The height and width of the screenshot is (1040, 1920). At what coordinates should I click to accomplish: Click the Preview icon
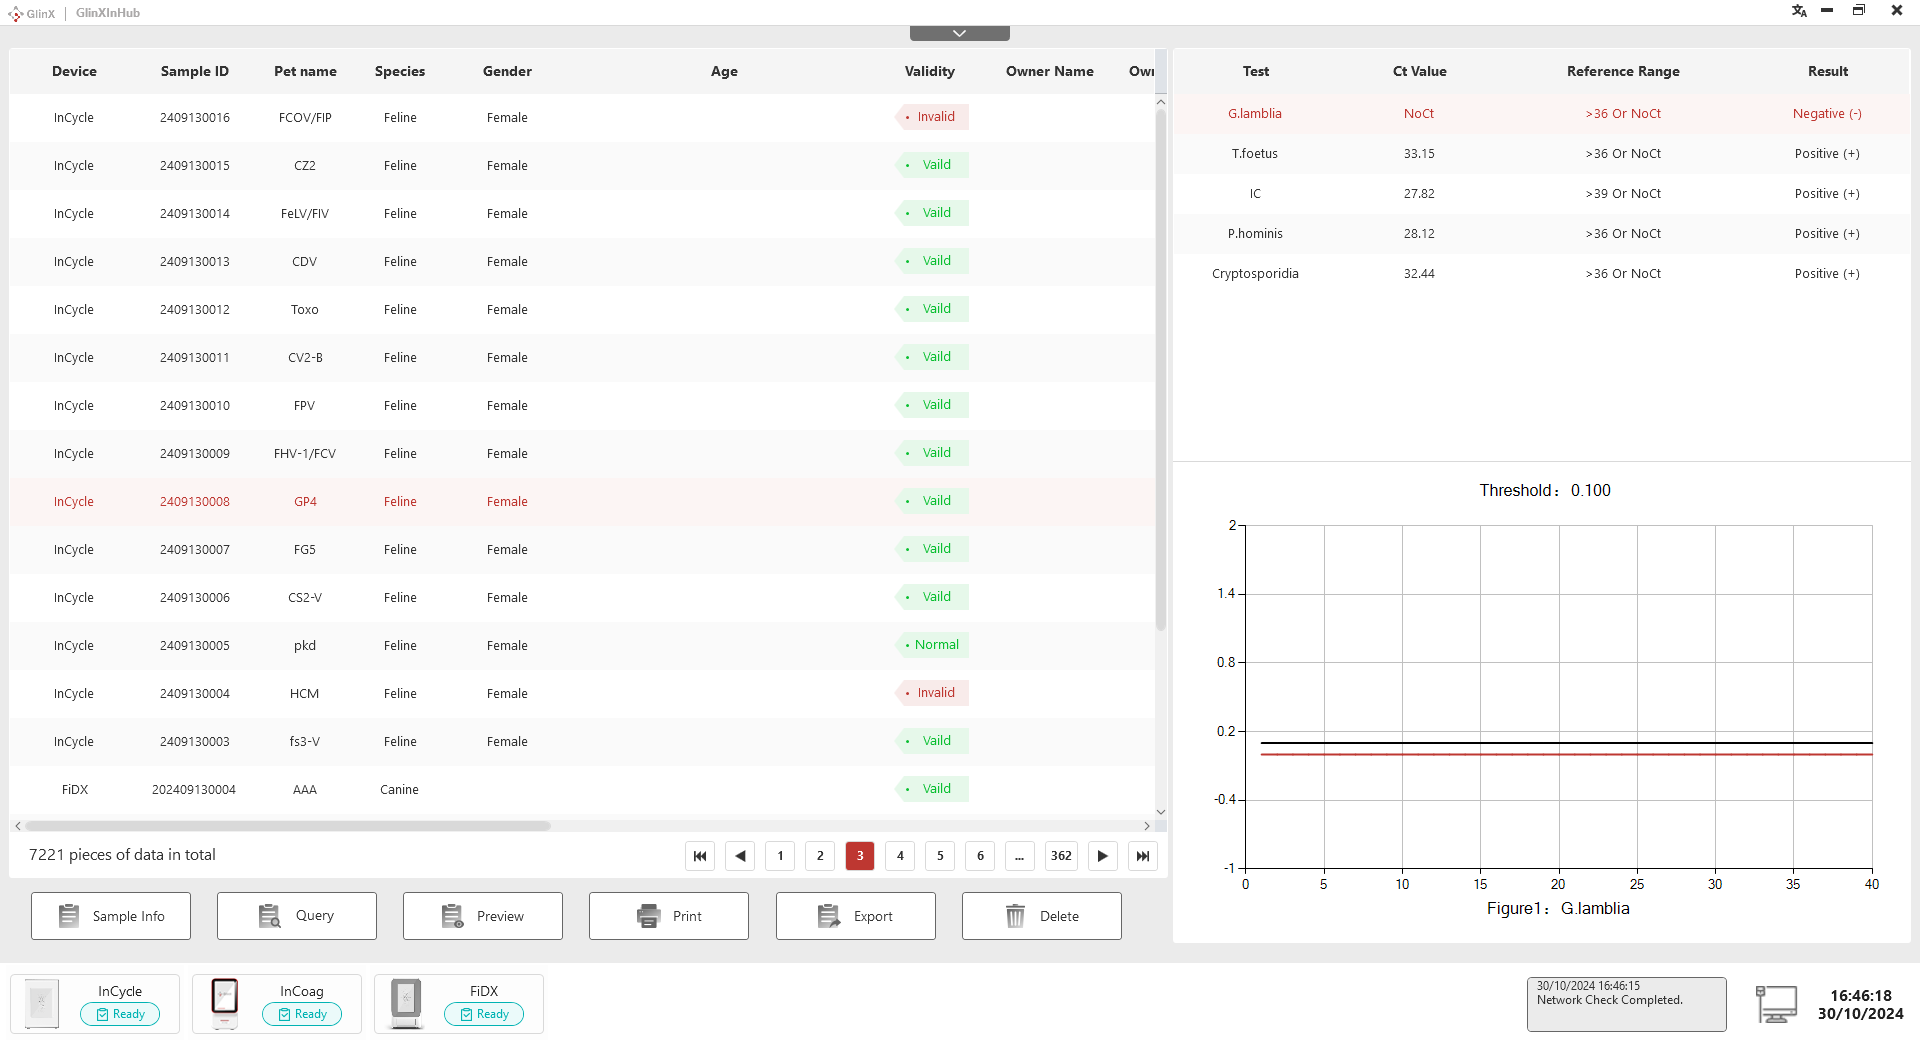click(451, 915)
